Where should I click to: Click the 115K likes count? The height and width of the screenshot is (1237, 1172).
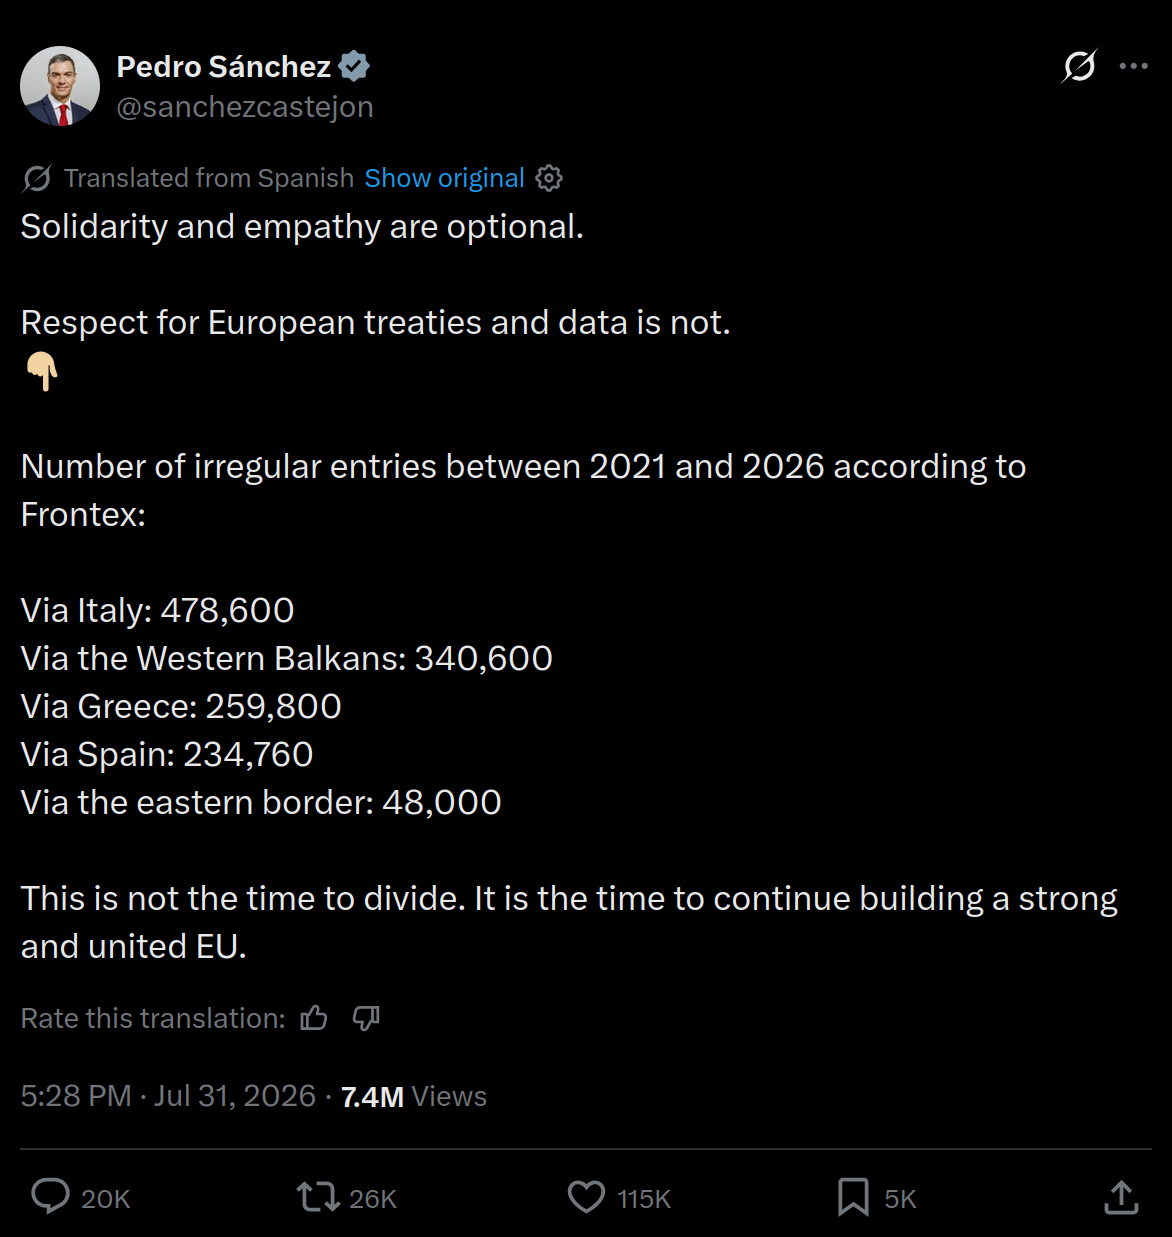coord(644,1199)
